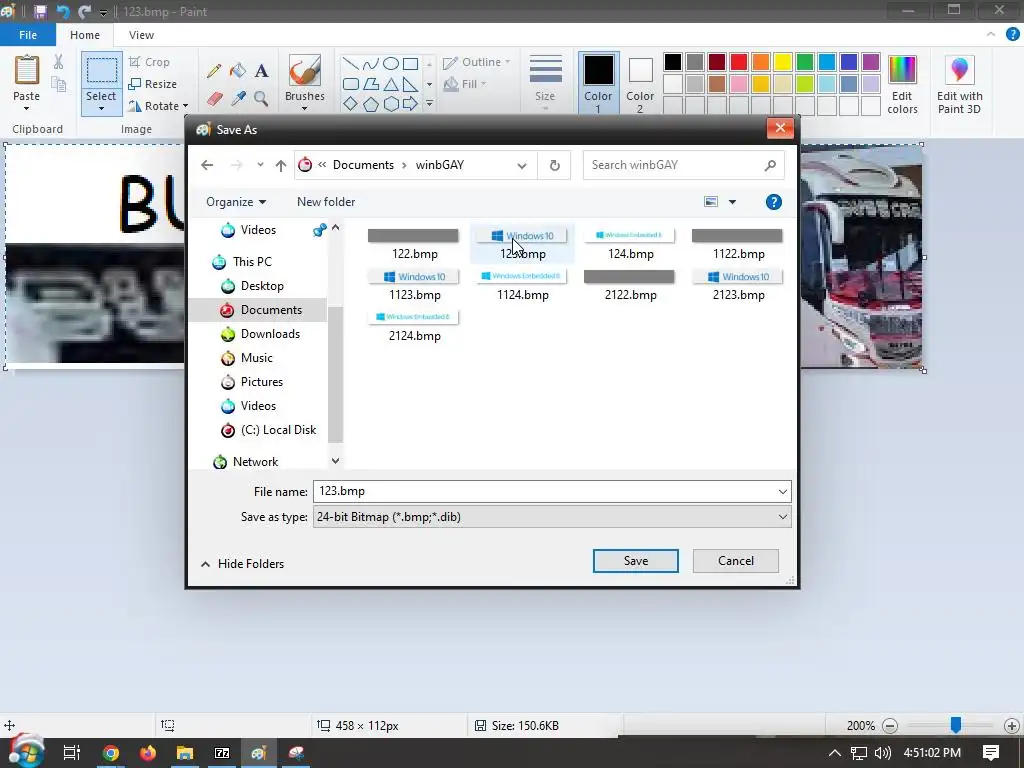Image resolution: width=1024 pixels, height=768 pixels.
Task: Click Save icon in quick access toolbar
Action: point(40,12)
